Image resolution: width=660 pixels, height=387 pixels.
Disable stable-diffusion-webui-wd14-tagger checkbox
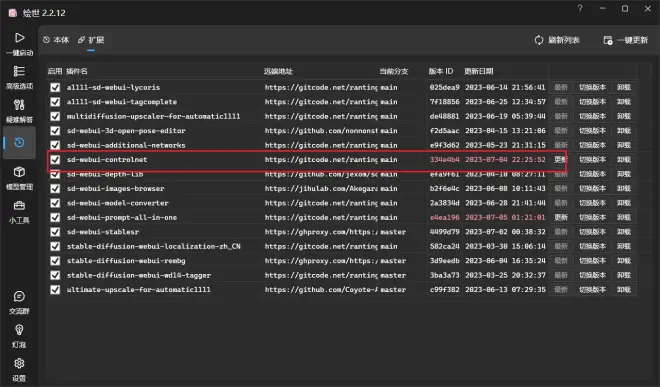55,275
